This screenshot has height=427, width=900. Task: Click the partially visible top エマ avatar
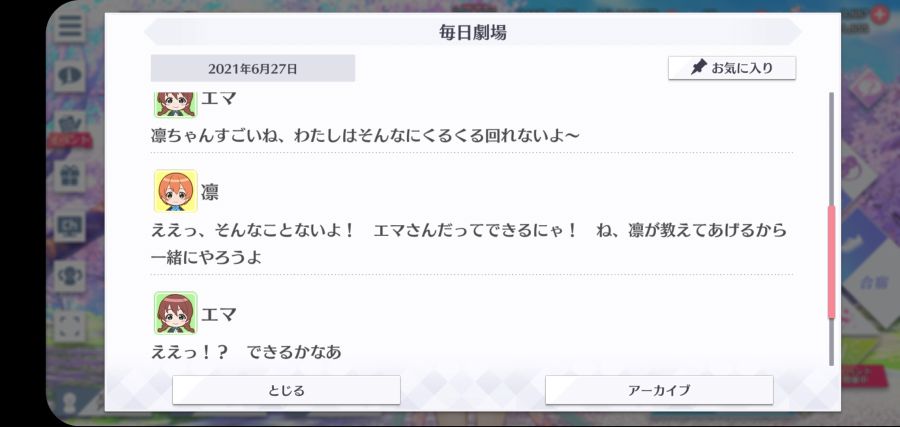pyautogui.click(x=176, y=104)
